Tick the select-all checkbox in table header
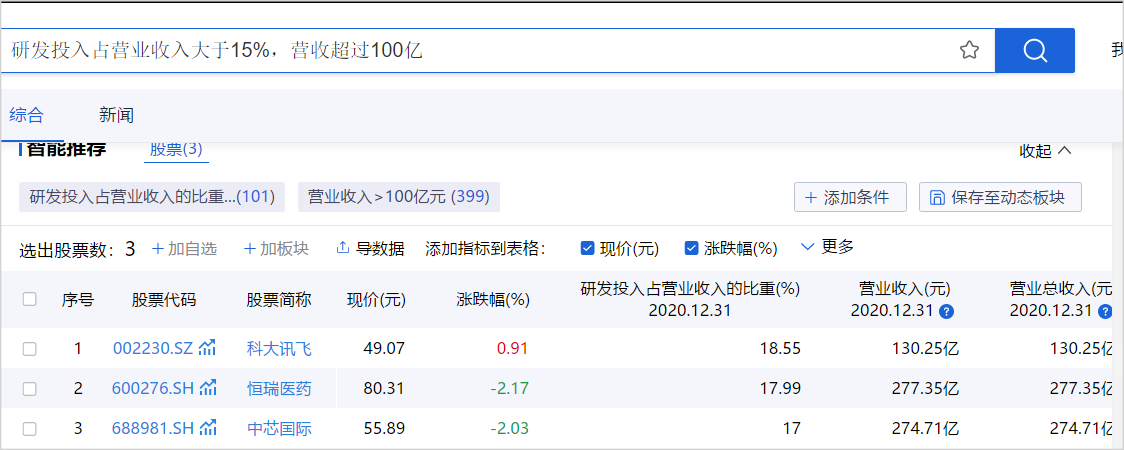The height and width of the screenshot is (450, 1124). pos(29,300)
